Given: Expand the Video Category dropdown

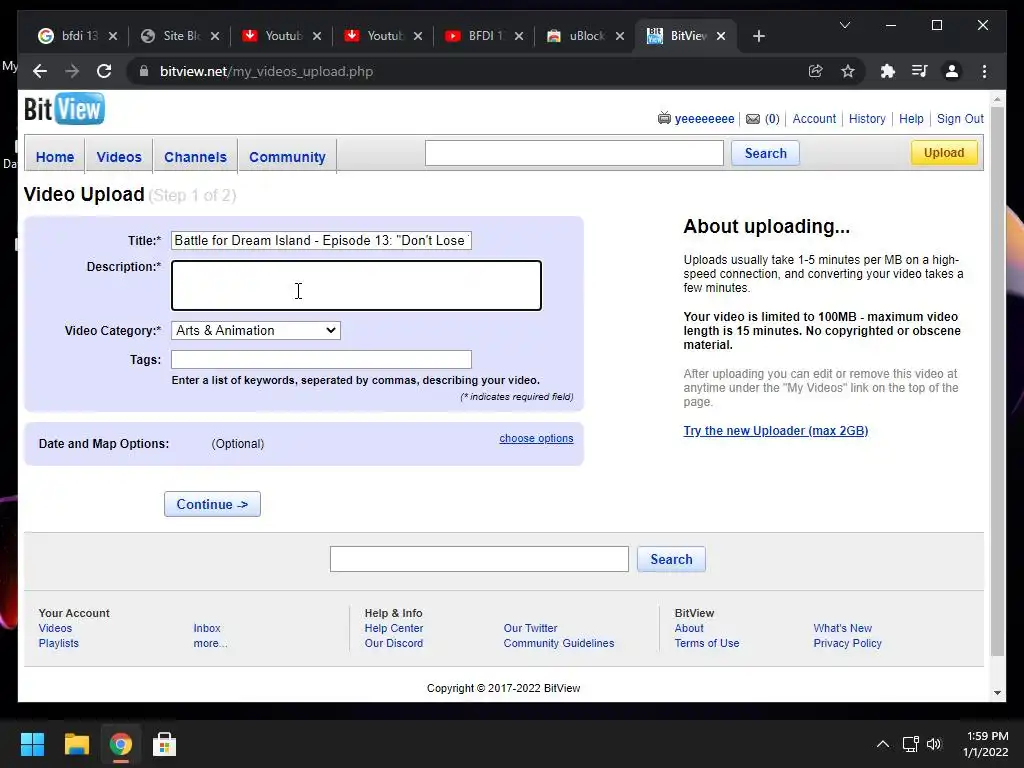Looking at the screenshot, I should click(x=256, y=330).
